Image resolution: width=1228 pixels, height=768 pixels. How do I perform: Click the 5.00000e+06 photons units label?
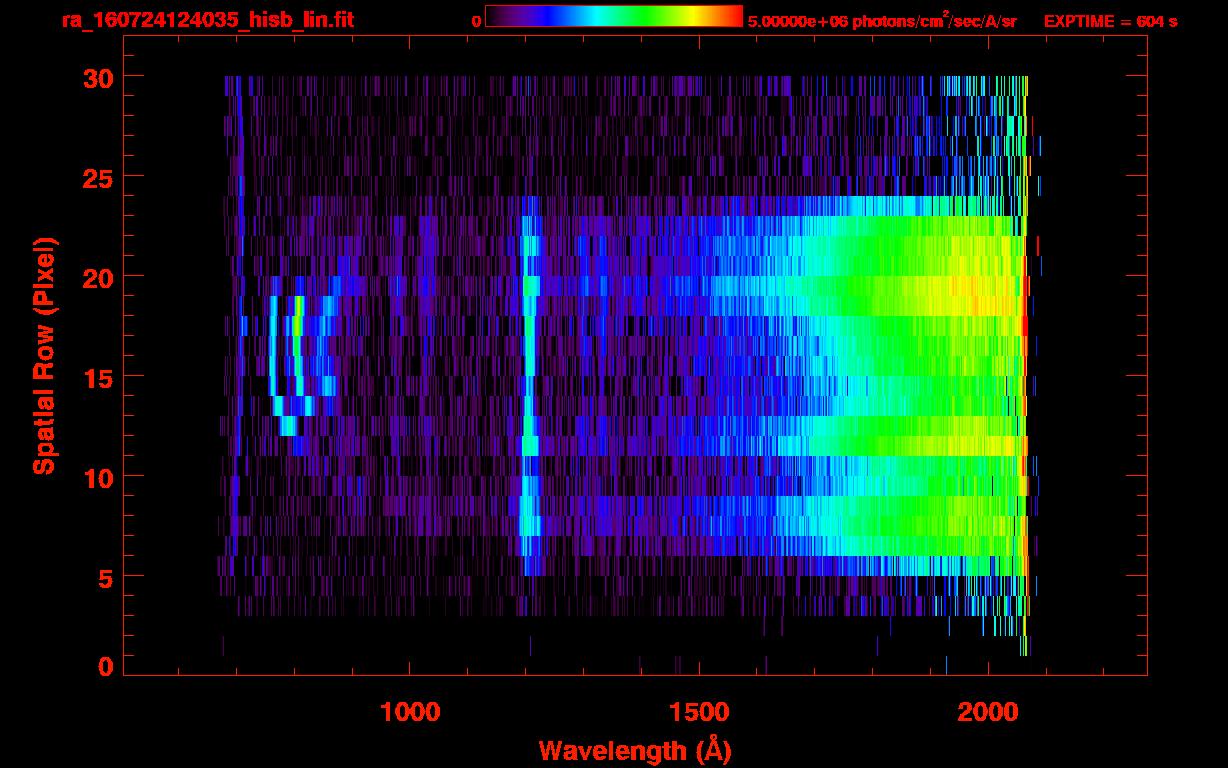882,21
